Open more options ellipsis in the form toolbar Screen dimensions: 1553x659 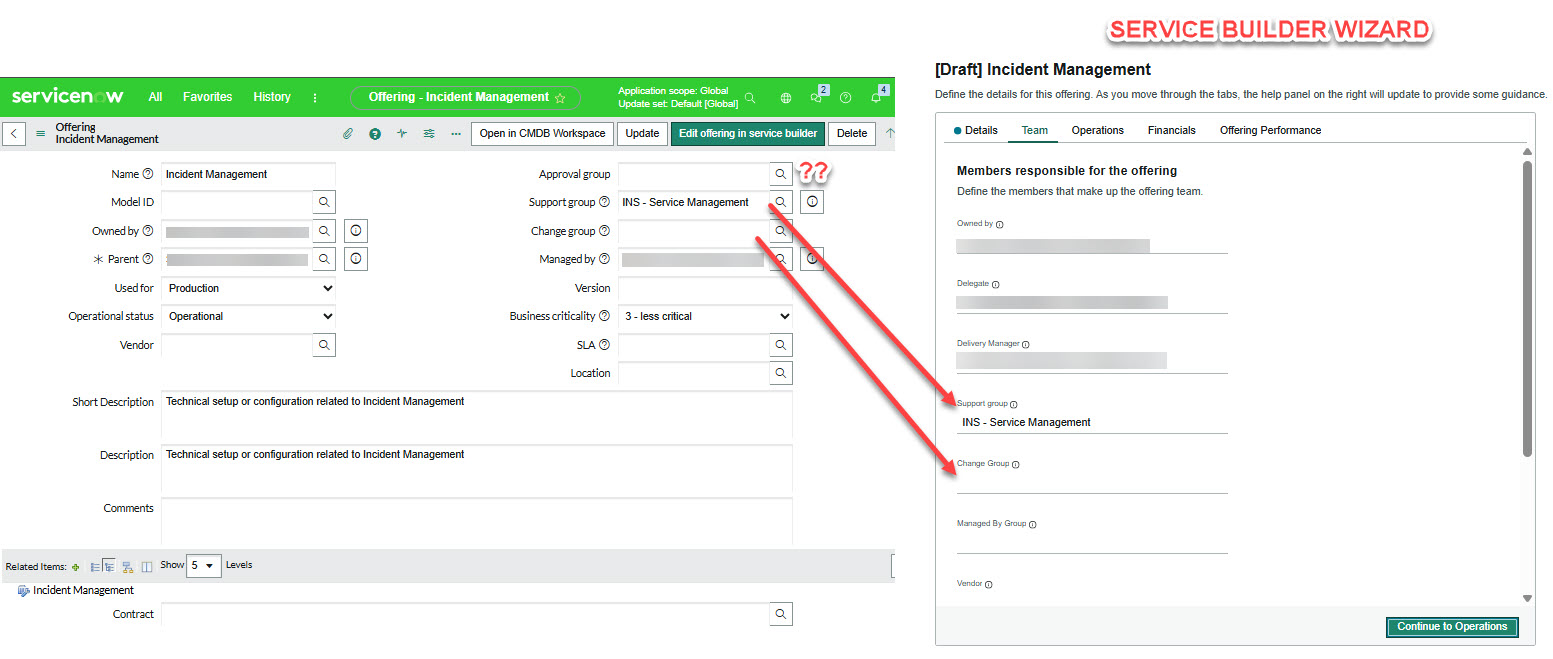pyautogui.click(x=456, y=133)
